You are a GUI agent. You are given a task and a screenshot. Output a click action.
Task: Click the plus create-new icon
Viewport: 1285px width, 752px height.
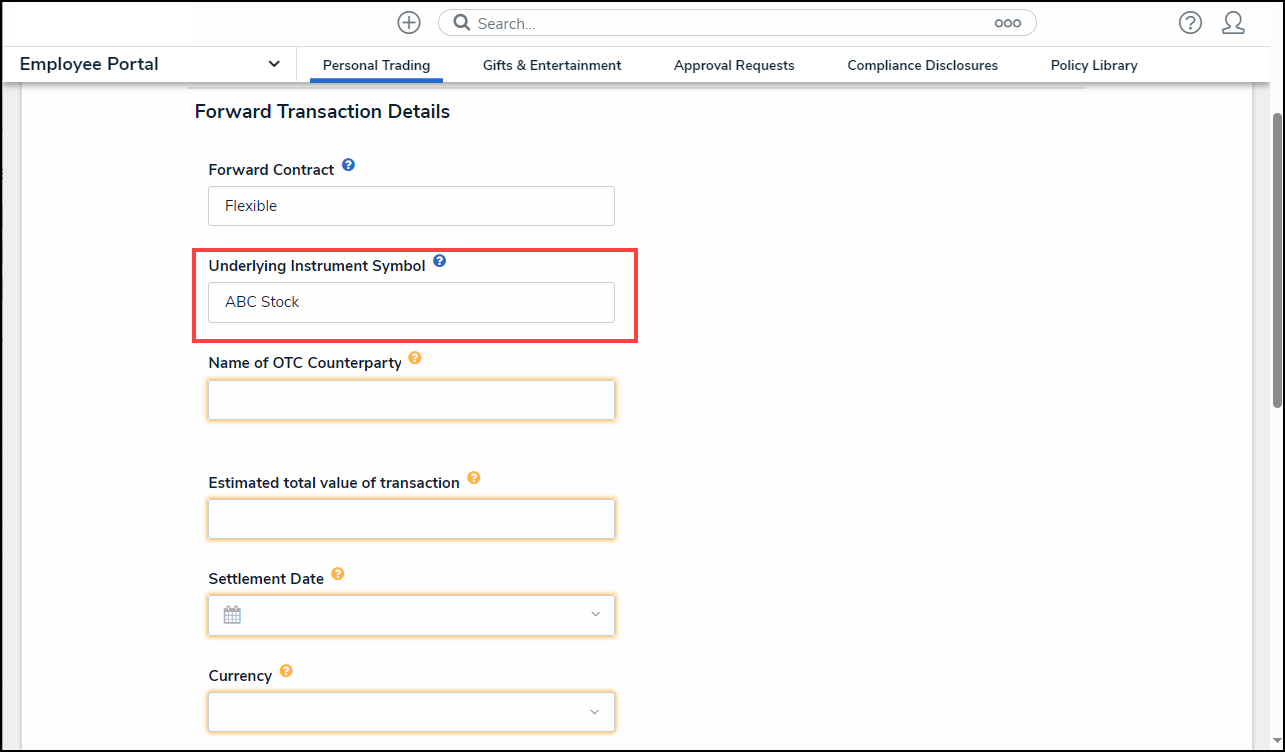click(x=409, y=23)
